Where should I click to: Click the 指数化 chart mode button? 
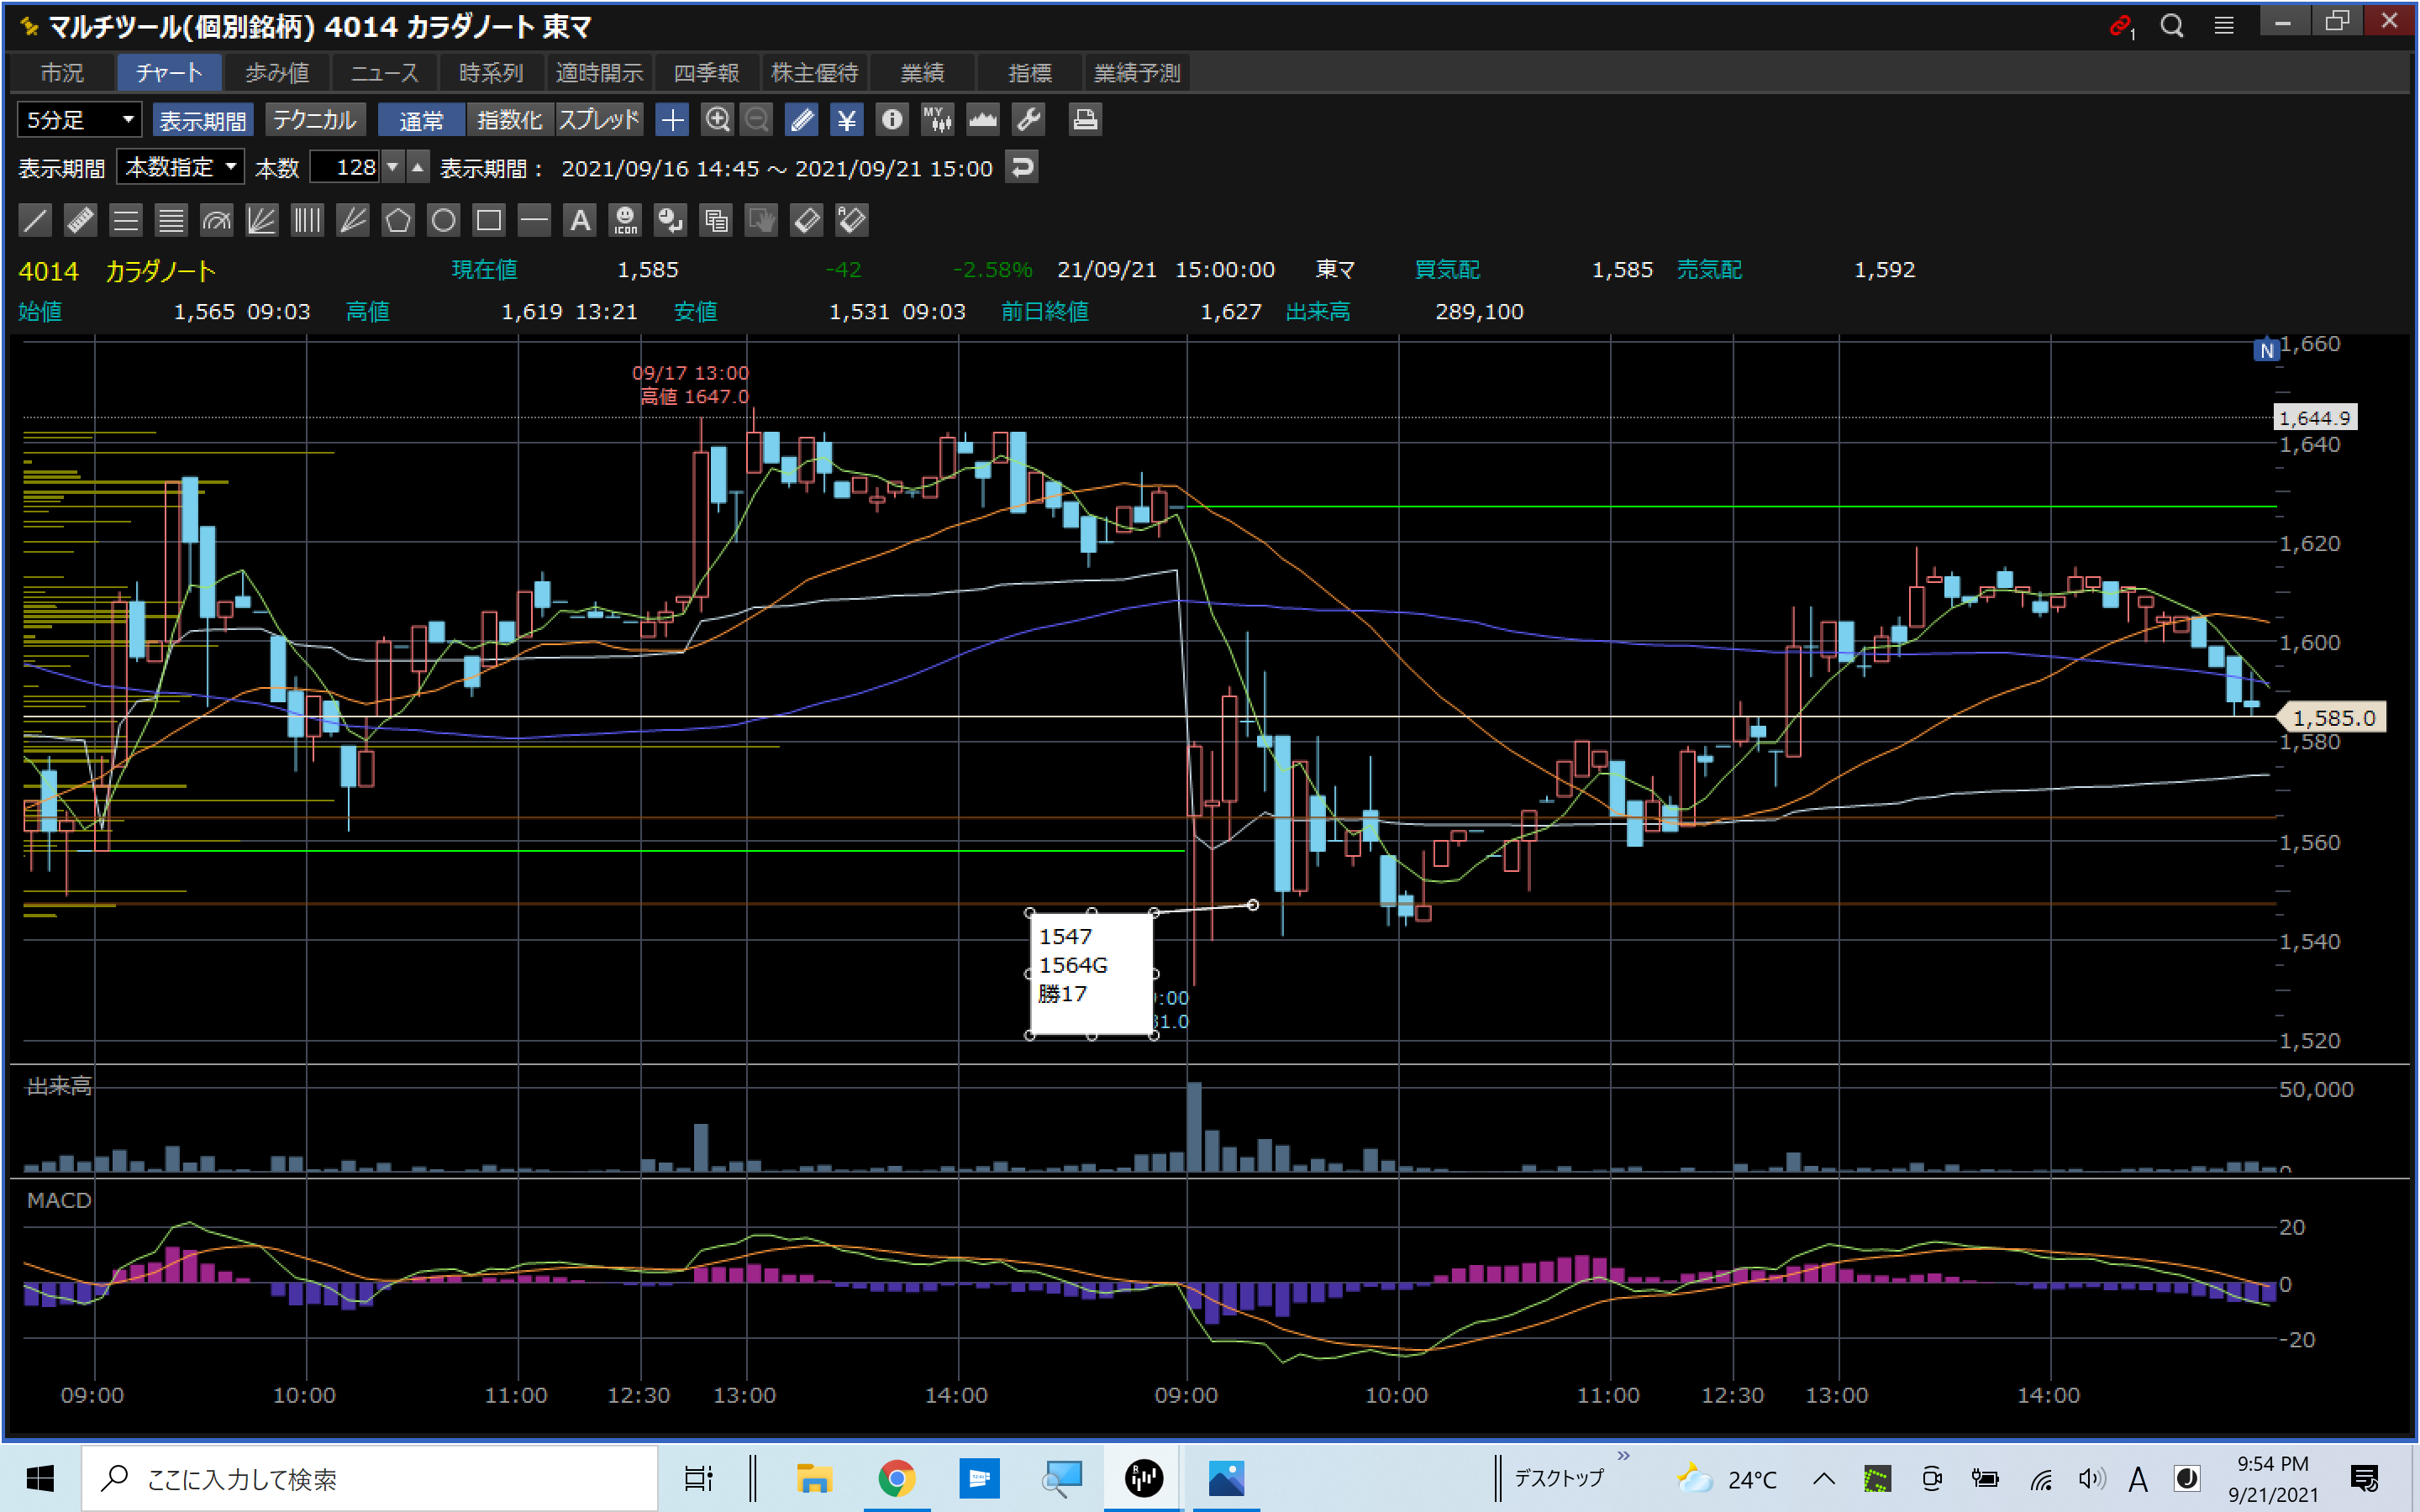pyautogui.click(x=509, y=120)
